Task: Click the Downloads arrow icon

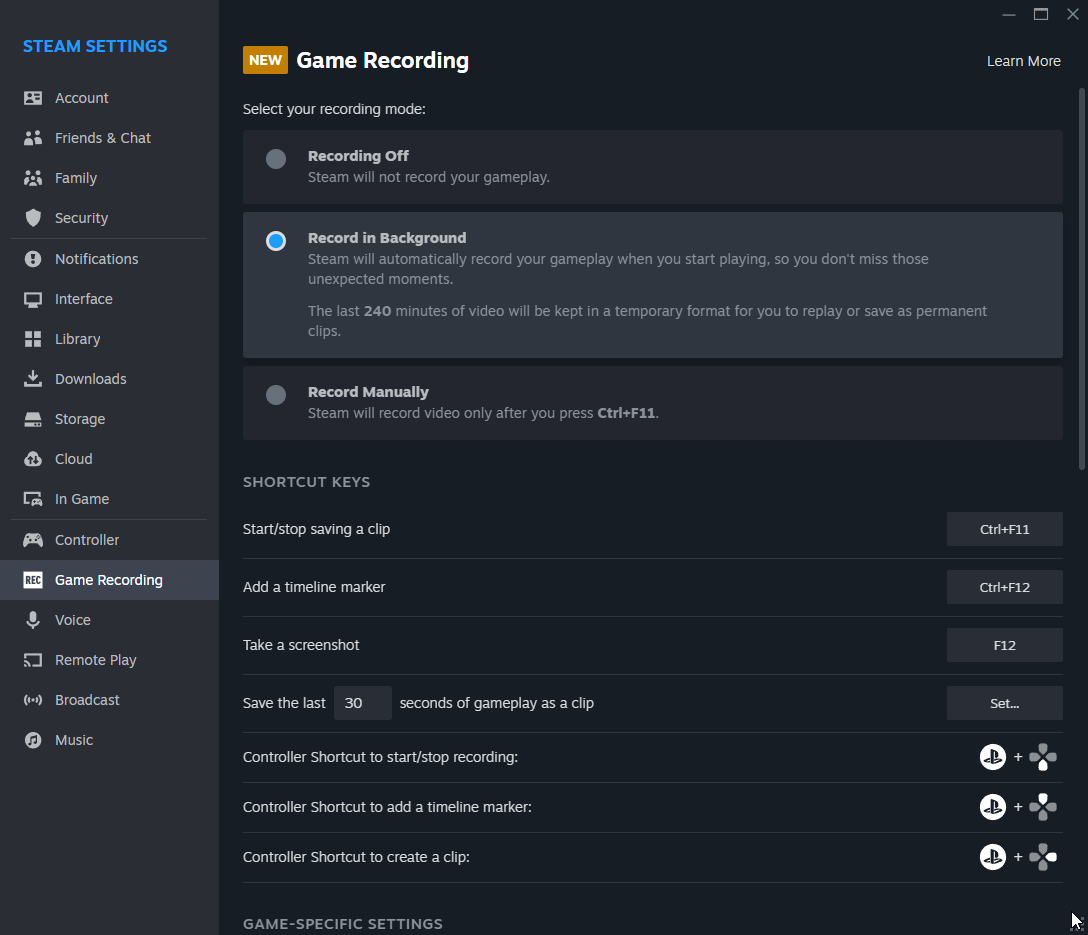Action: pyautogui.click(x=33, y=379)
